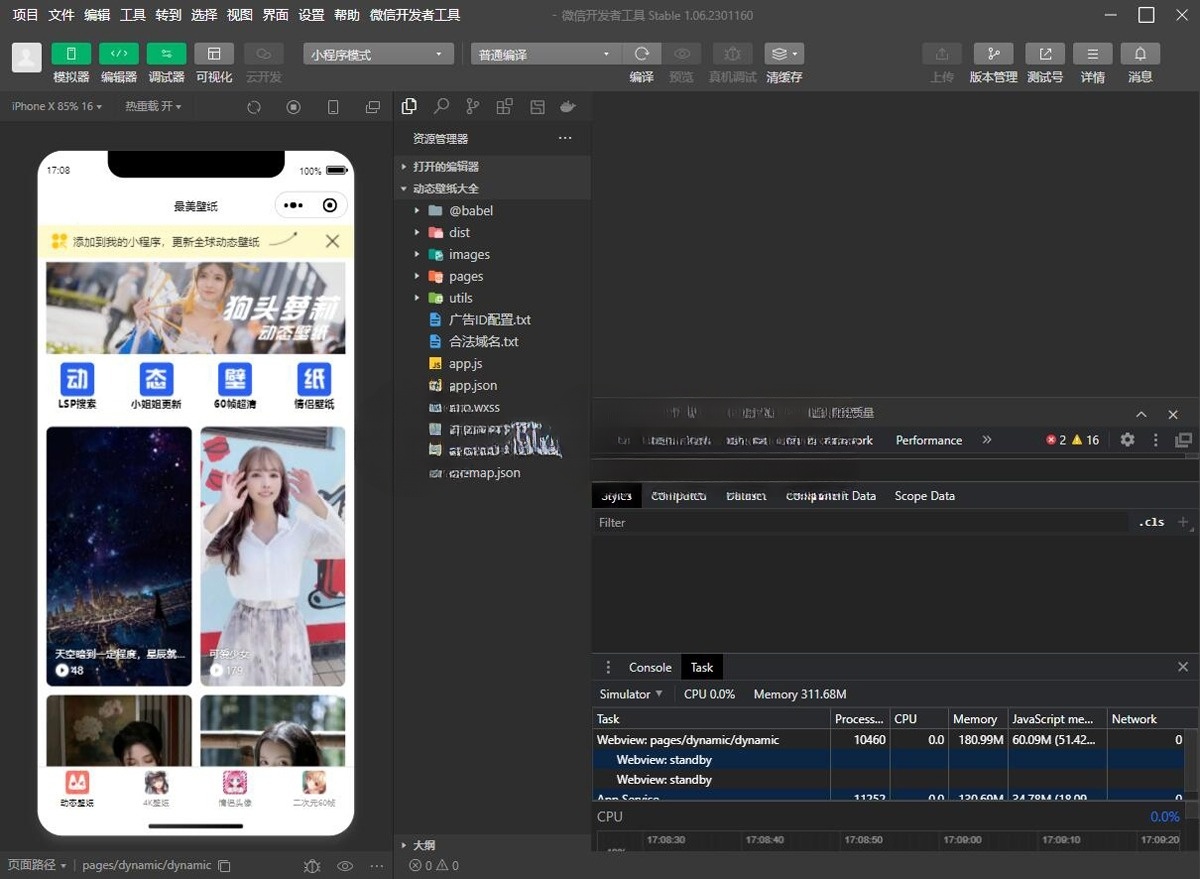Toggle the 模拟器 simulator panel button
Screen dimensions: 1200x879
(x=71, y=54)
